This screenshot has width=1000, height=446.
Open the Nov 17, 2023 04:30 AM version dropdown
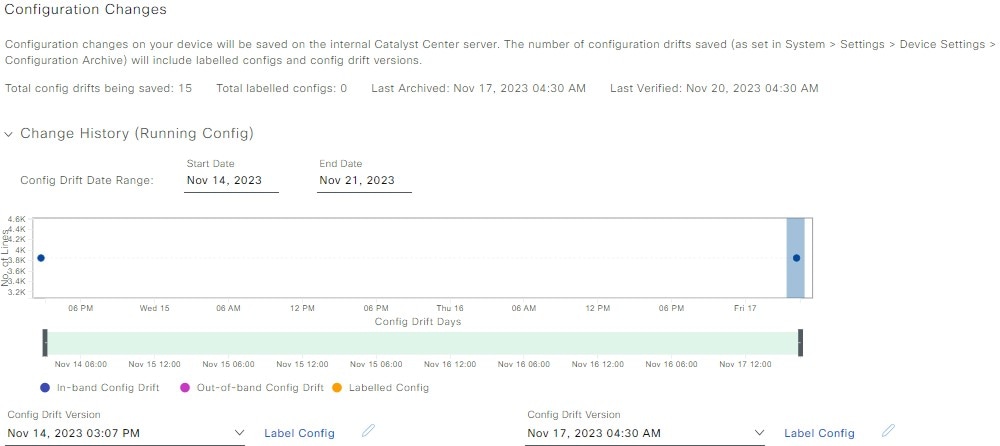point(645,433)
